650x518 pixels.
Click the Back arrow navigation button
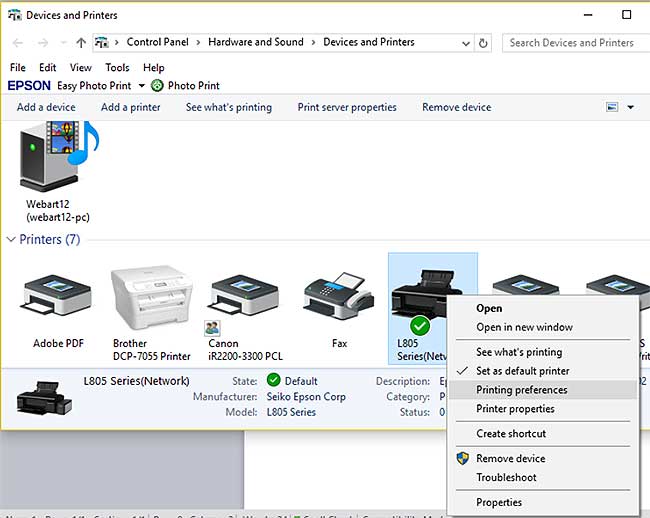[x=18, y=43]
